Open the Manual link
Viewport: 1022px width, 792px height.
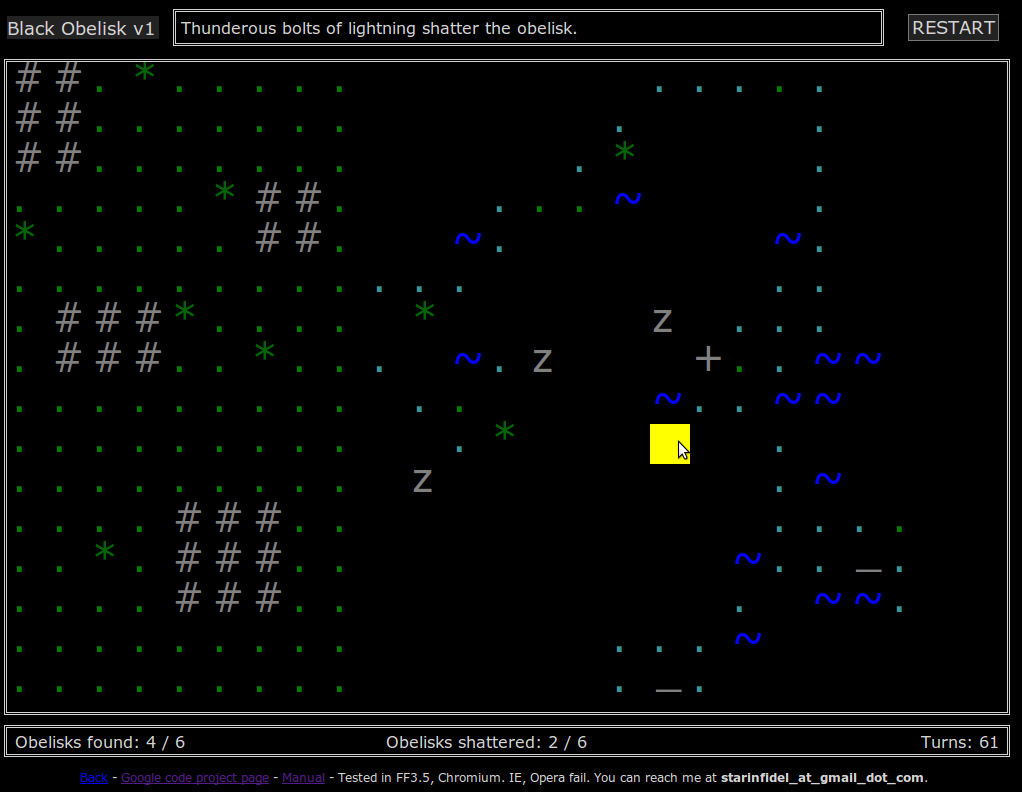[x=304, y=777]
